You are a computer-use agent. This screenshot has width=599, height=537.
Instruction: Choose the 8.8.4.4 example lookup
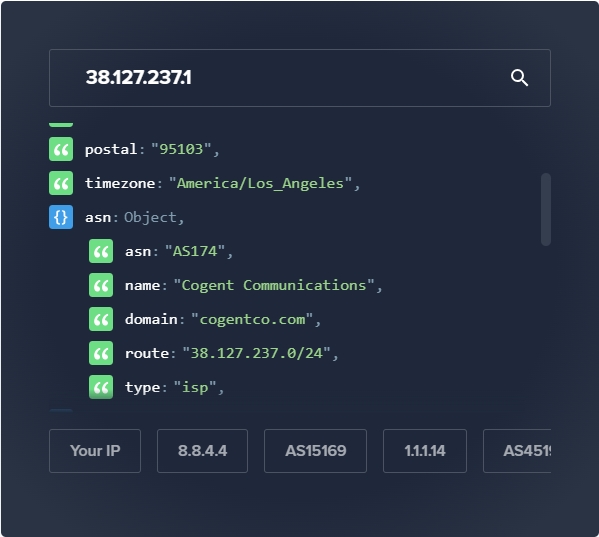(202, 451)
